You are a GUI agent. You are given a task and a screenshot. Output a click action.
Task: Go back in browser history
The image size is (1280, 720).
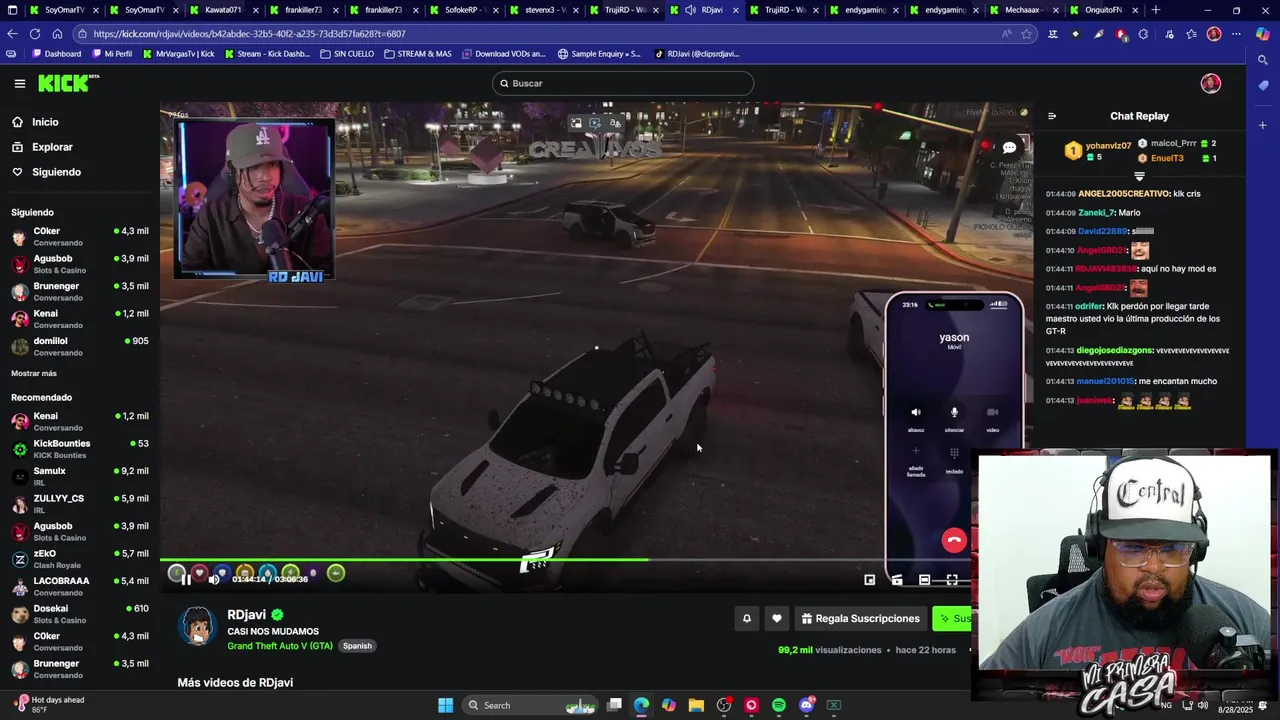[x=13, y=34]
